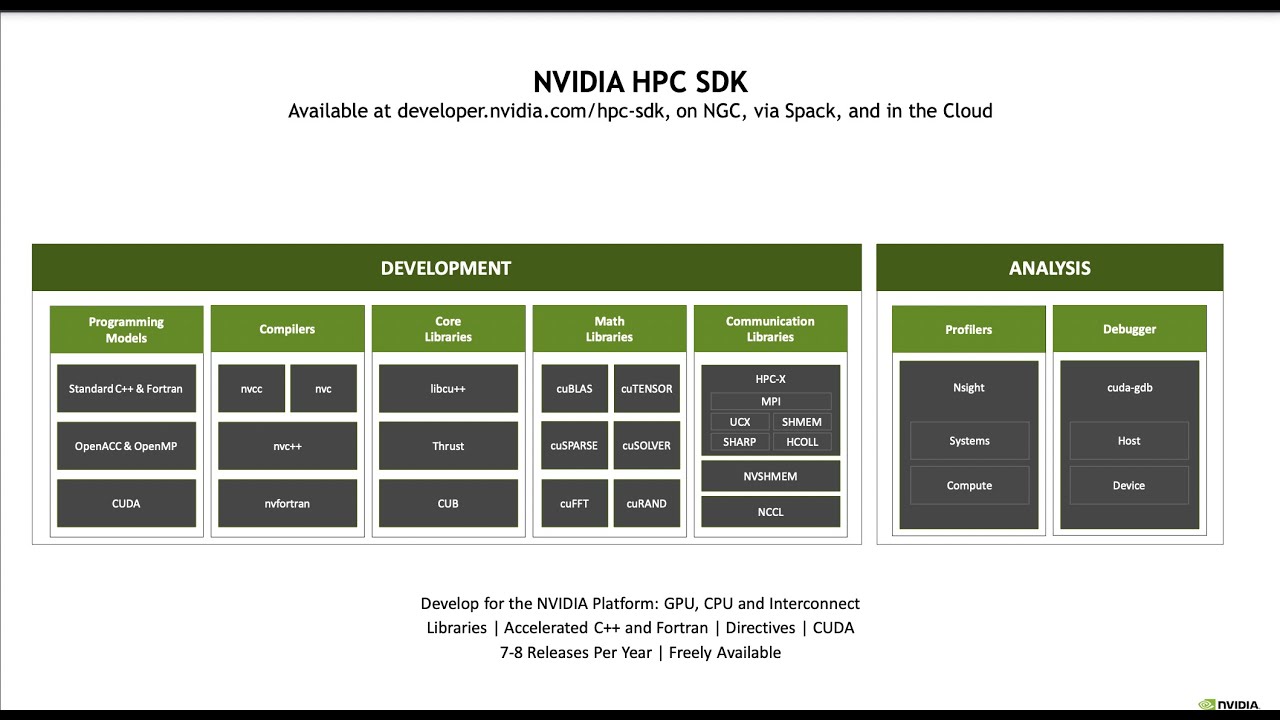Click the nvc compiler box

click(323, 388)
